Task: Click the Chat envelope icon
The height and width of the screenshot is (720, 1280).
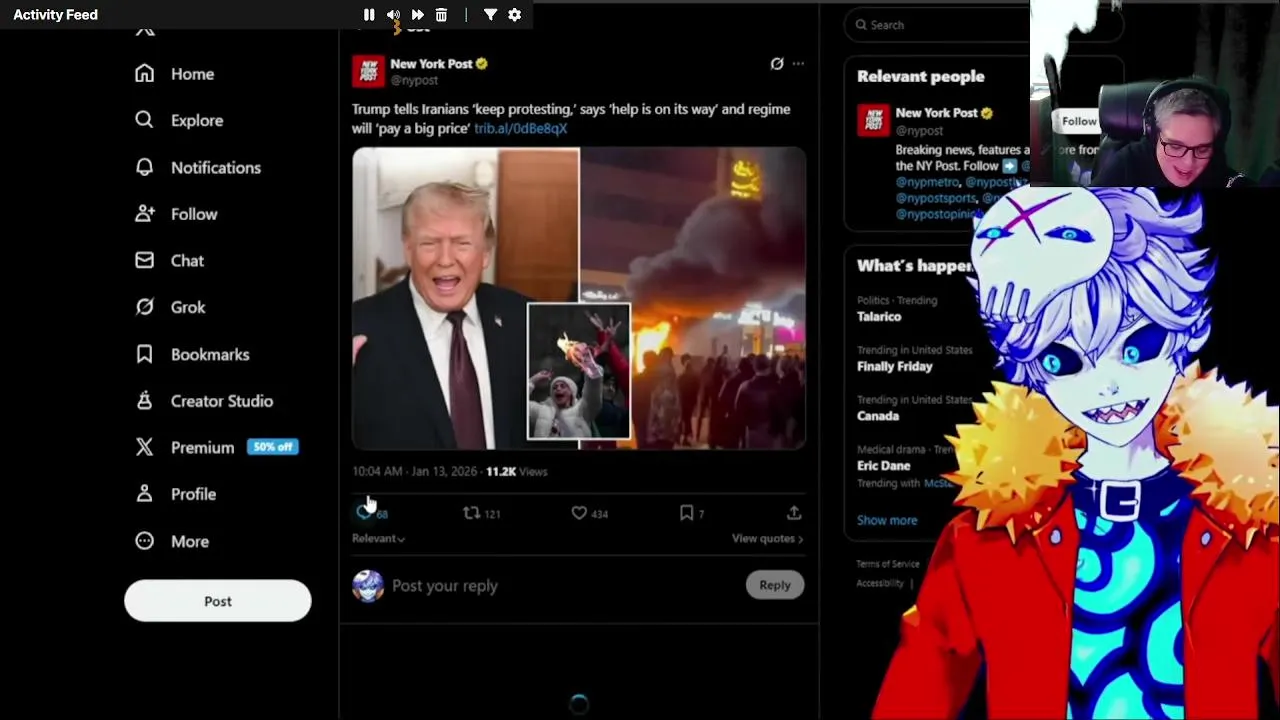Action: (145, 260)
